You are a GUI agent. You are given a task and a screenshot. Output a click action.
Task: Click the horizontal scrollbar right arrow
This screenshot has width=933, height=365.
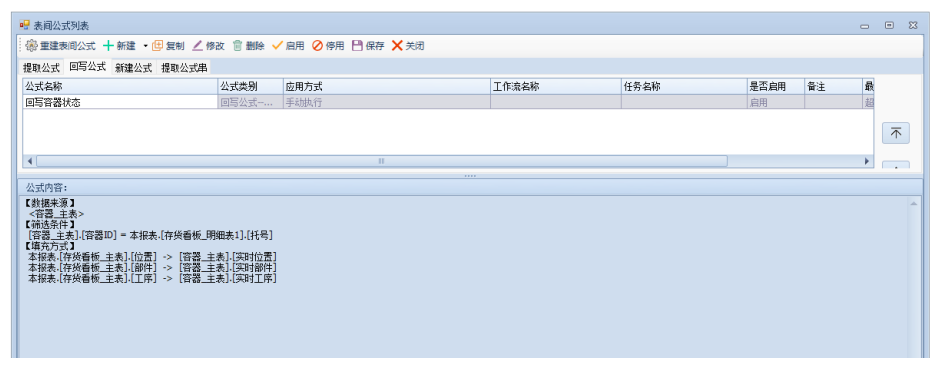(867, 161)
